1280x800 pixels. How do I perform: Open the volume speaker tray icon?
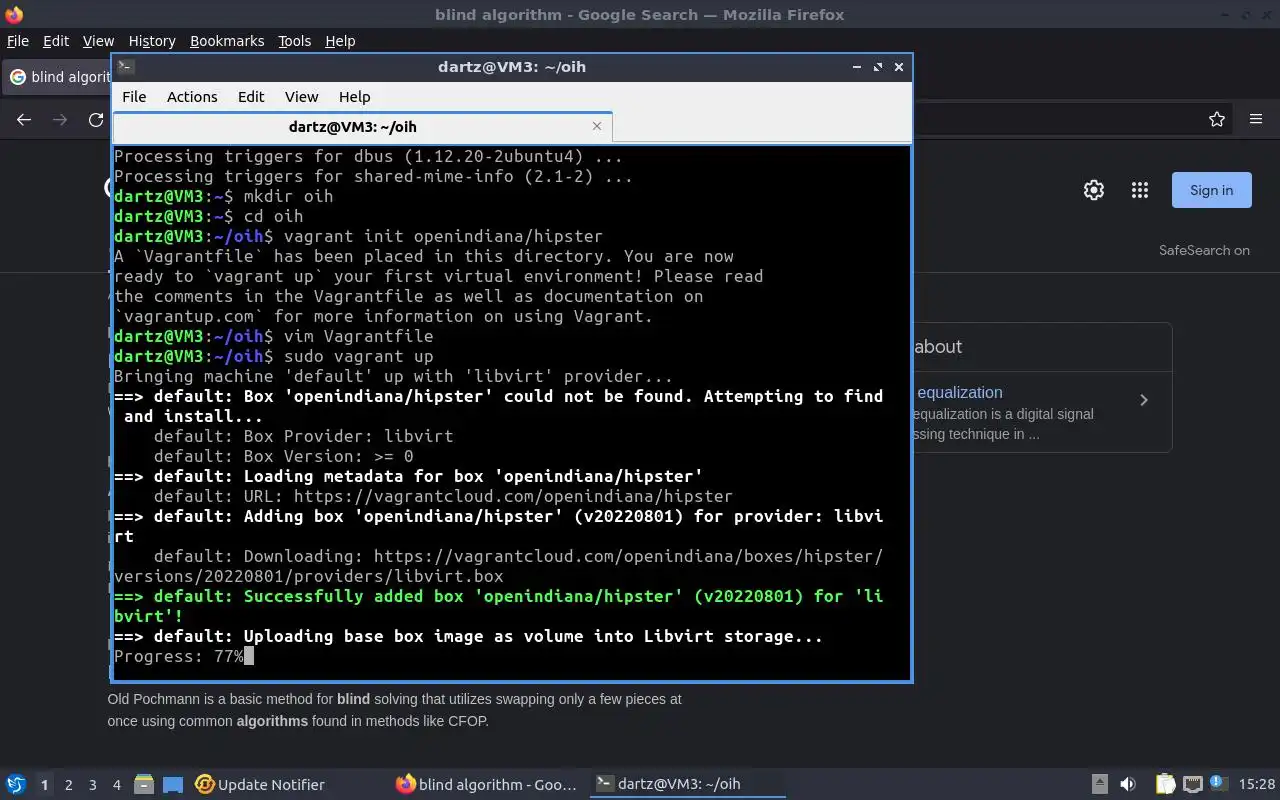tap(1127, 785)
